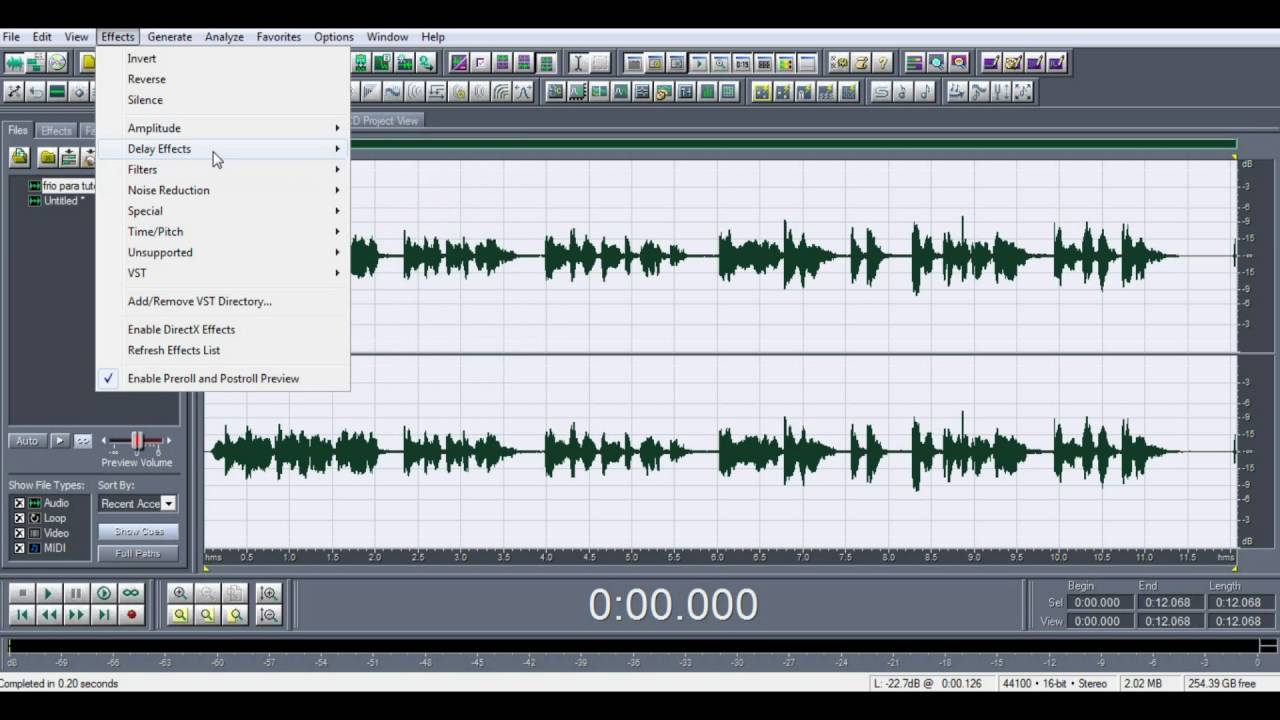Select the Untitled file in list
Image resolution: width=1280 pixels, height=720 pixels.
tap(63, 201)
